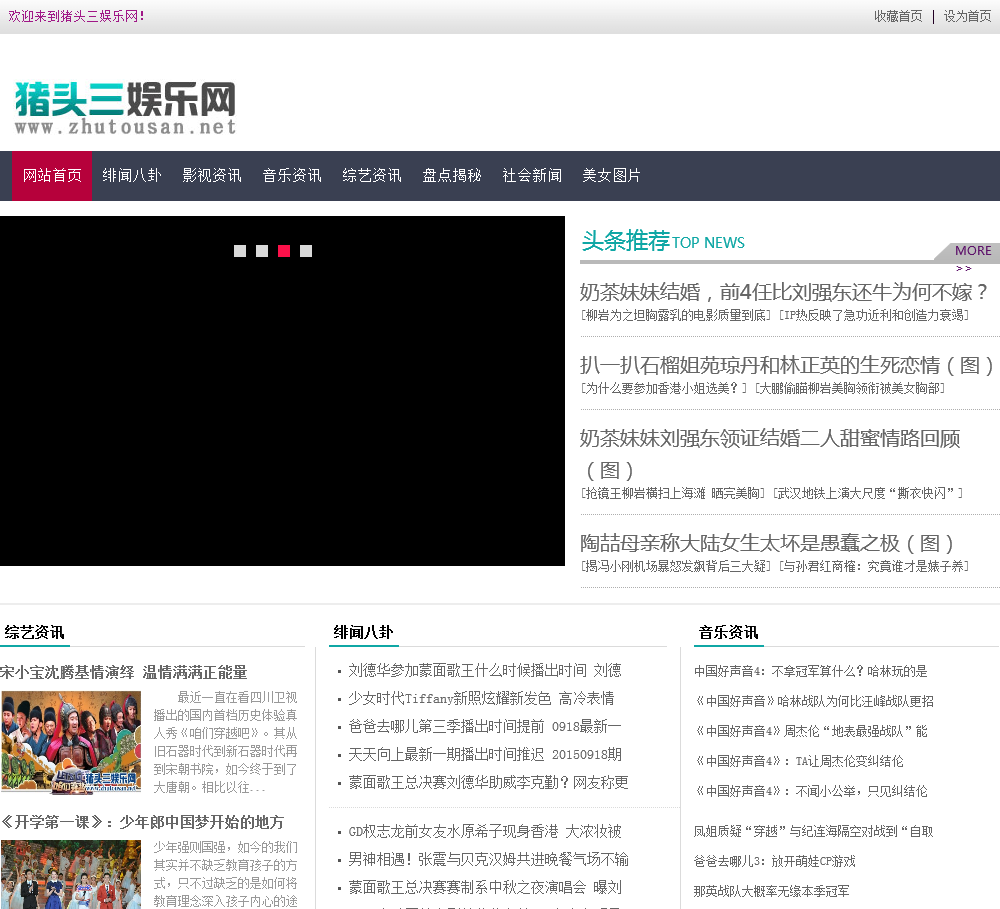Select the second carousel slide indicator
Viewport: 1000px width, 909px height.
click(262, 251)
